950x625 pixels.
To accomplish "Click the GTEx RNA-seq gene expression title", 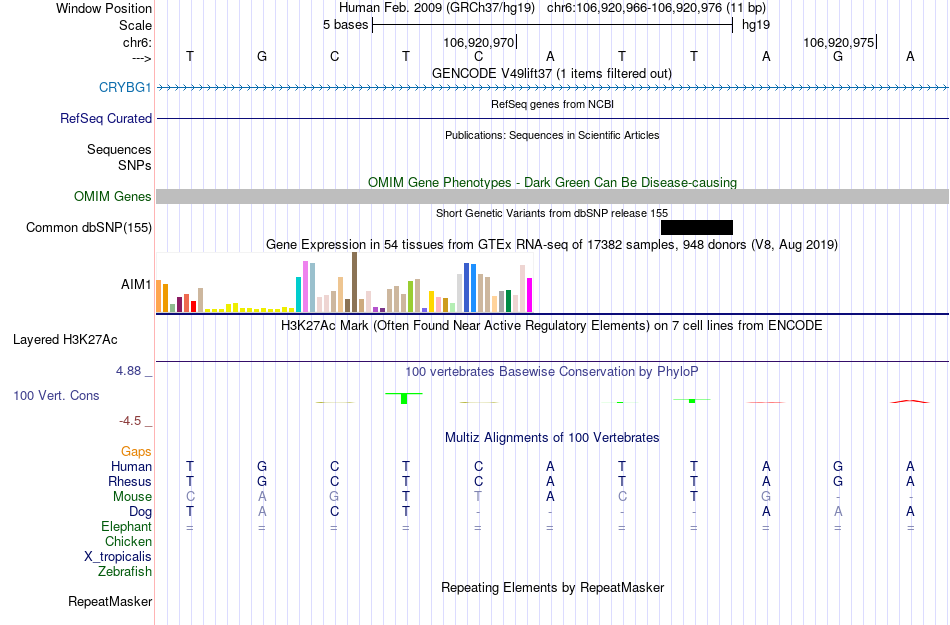I will [552, 245].
